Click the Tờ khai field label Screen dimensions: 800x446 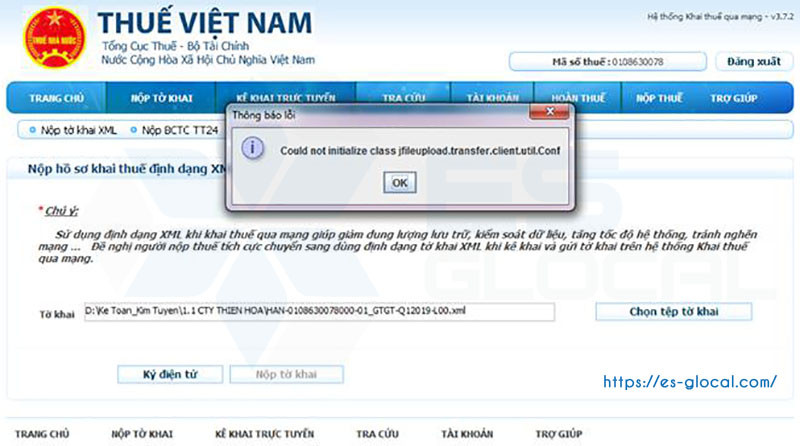point(57,314)
